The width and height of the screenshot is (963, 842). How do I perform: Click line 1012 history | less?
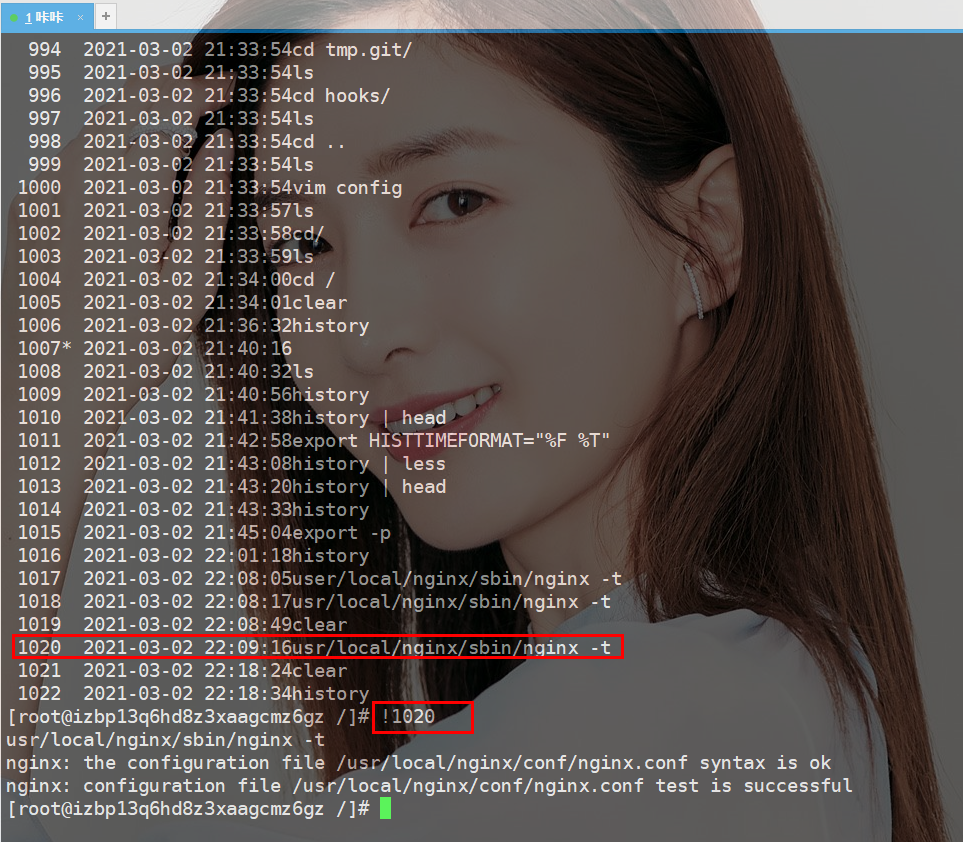pos(232,464)
